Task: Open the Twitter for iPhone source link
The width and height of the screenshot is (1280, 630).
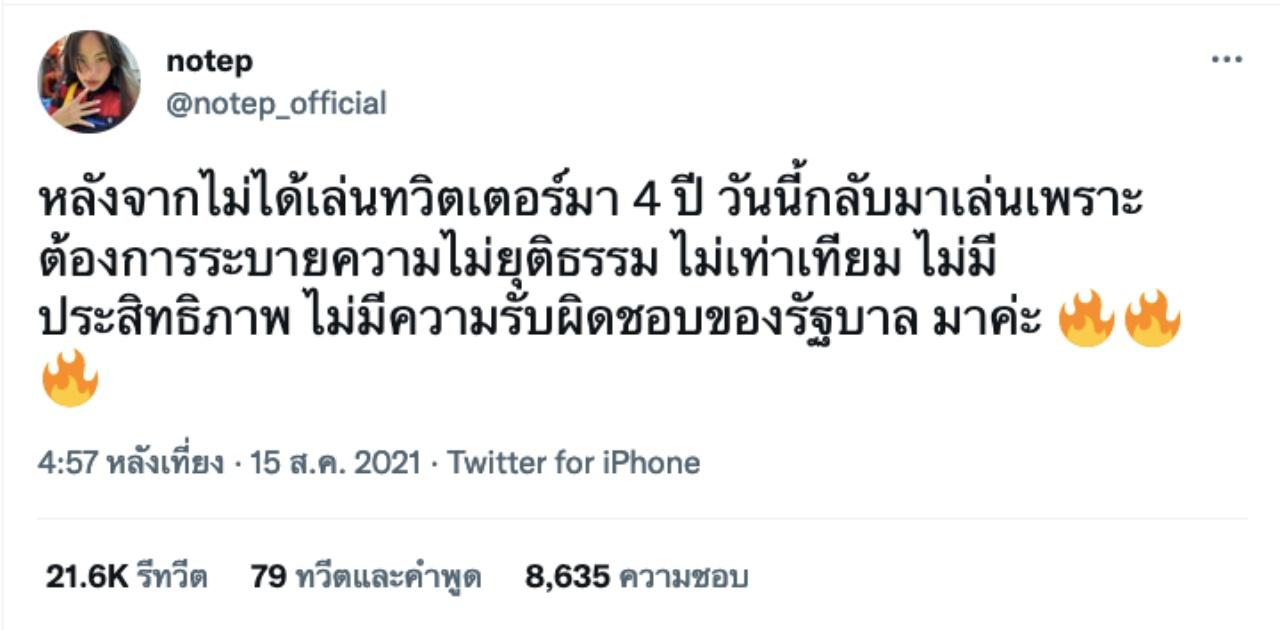Action: point(573,463)
